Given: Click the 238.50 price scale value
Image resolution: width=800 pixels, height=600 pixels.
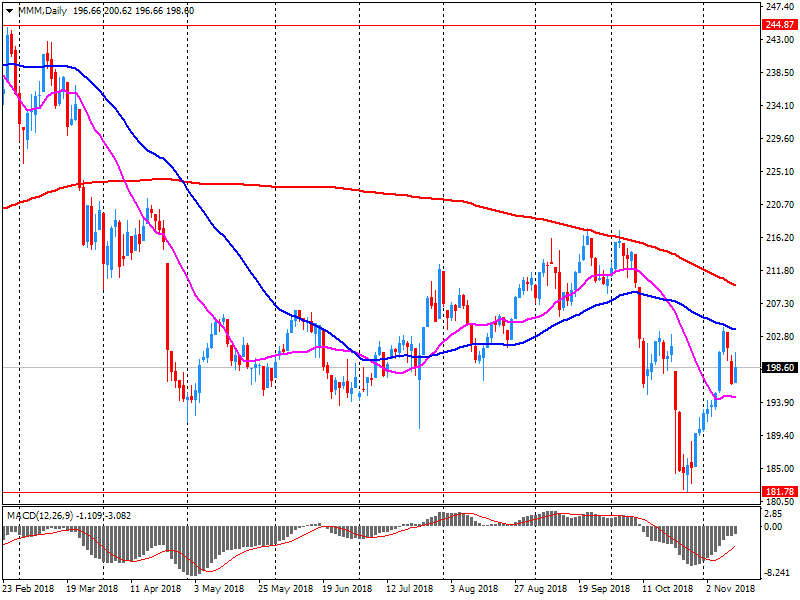Looking at the screenshot, I should (x=780, y=72).
